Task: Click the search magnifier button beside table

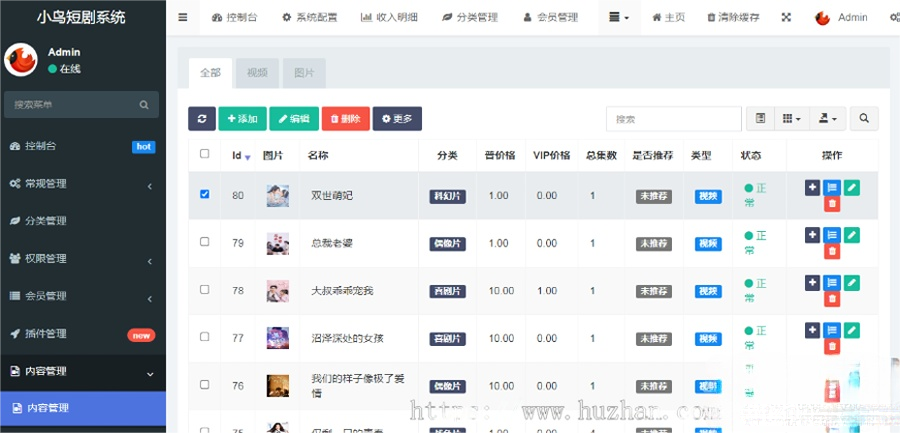Action: (x=864, y=119)
